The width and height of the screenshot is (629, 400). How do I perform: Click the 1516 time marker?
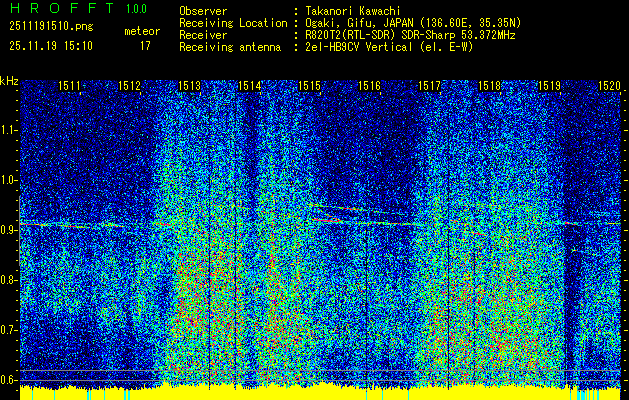(x=369, y=86)
